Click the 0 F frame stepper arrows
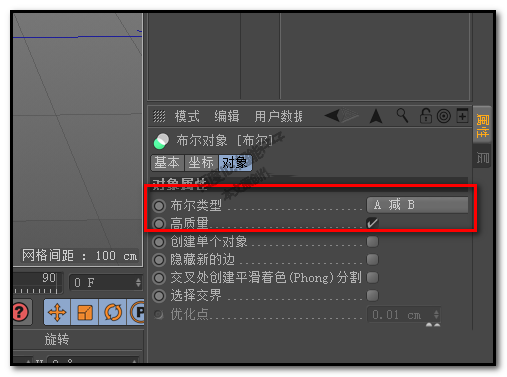This screenshot has width=507, height=377. (x=138, y=283)
